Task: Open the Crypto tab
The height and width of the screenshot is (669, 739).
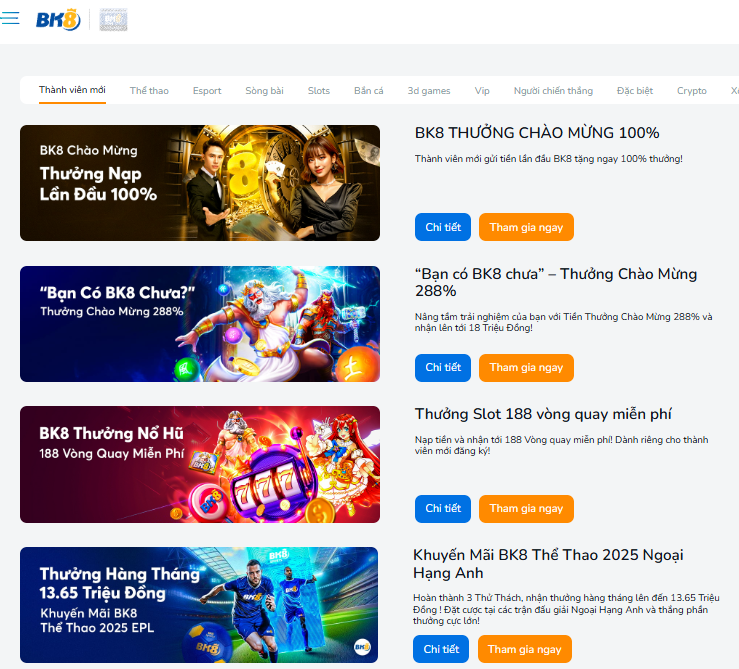Action: 691,91
